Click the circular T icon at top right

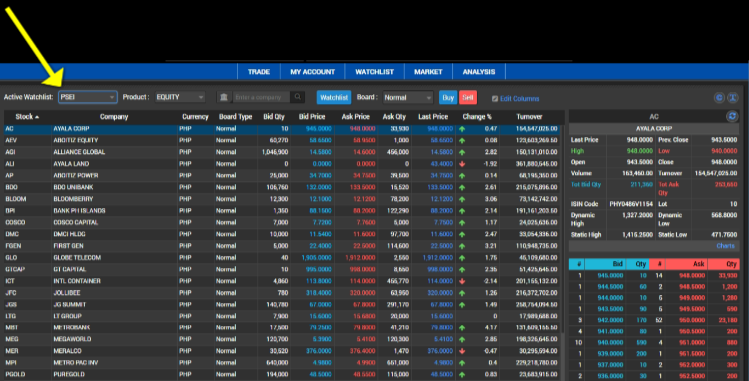pos(732,98)
